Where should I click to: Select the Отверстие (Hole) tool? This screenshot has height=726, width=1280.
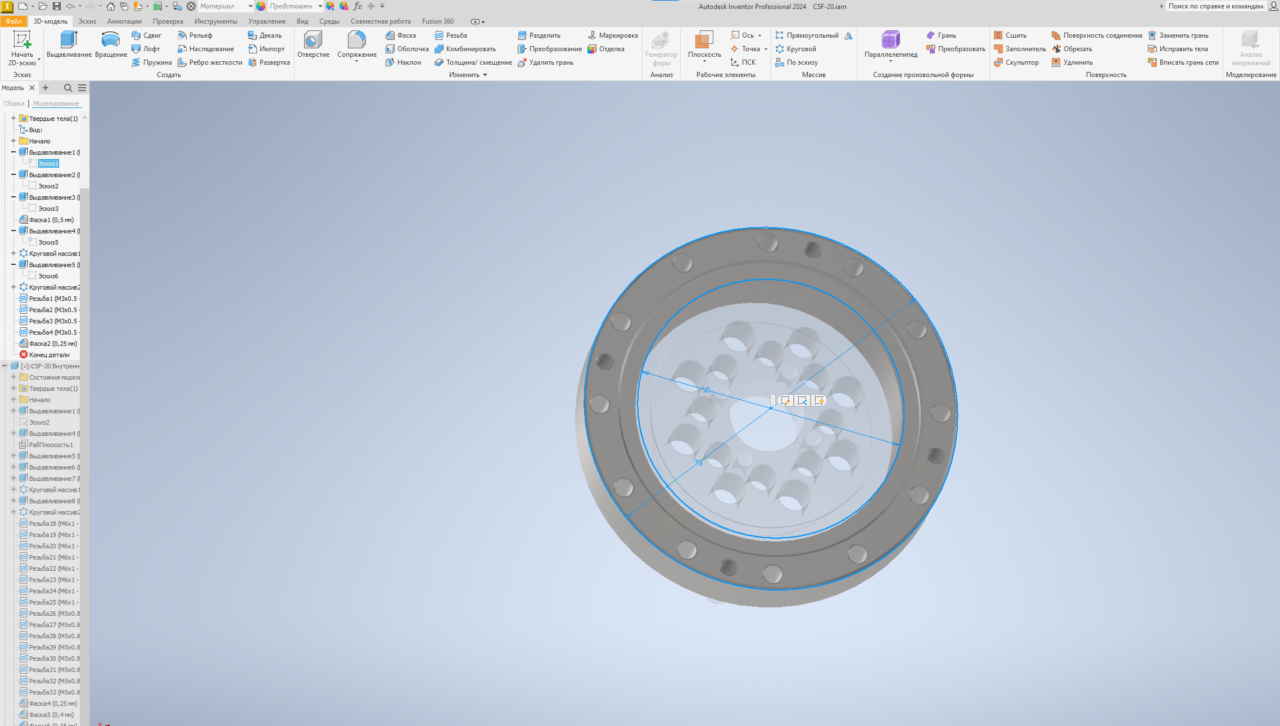(313, 43)
